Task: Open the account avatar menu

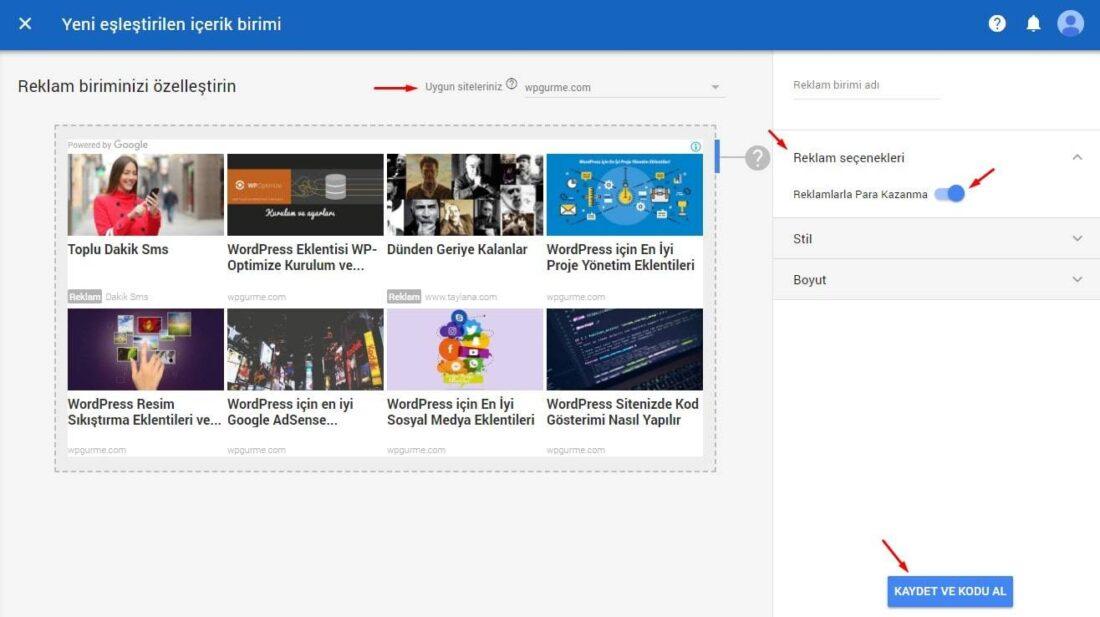Action: pos(1071,23)
